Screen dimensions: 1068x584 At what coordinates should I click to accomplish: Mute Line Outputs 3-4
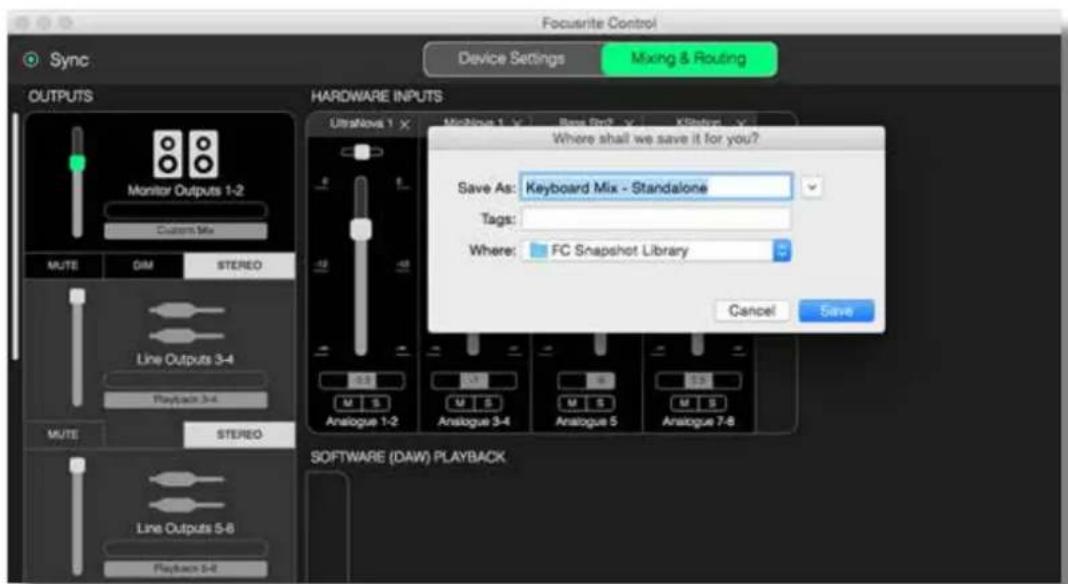tap(63, 434)
